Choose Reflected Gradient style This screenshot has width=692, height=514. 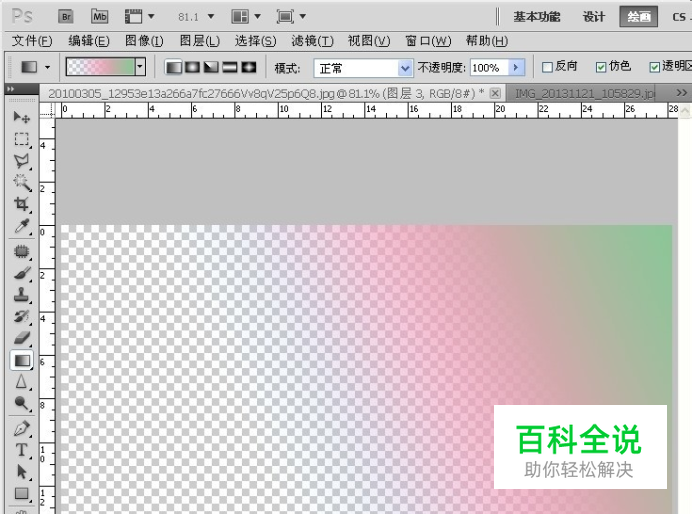pos(230,68)
